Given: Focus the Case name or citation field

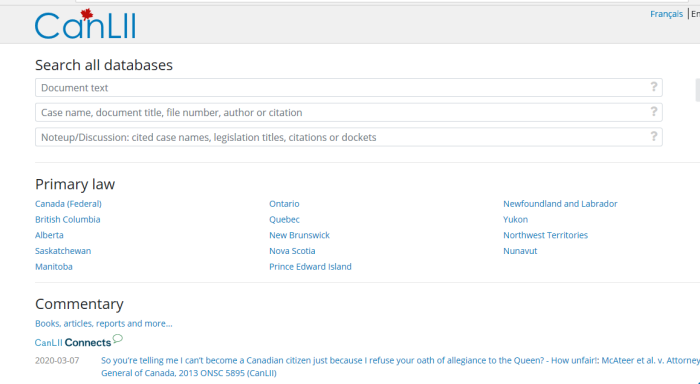Looking at the screenshot, I should click(349, 112).
